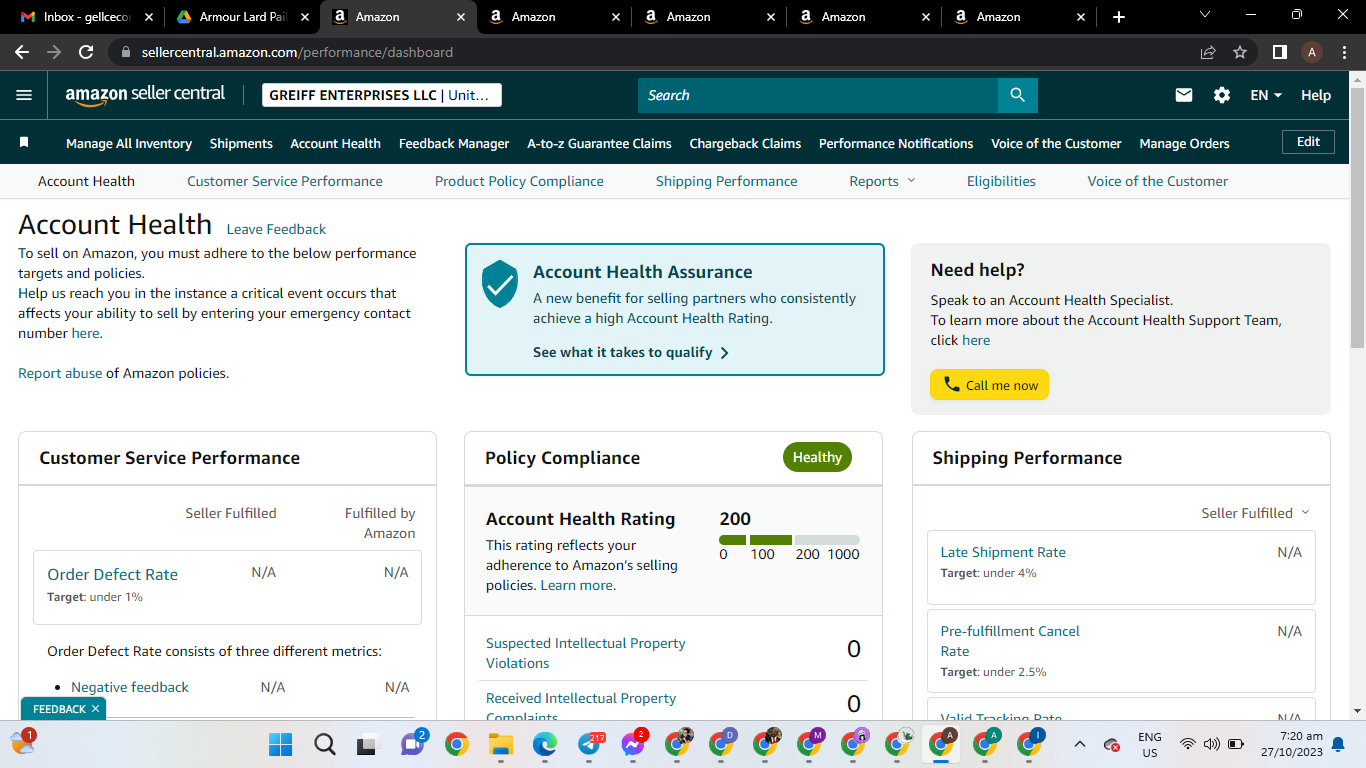Open Manage Orders in nav bar
The height and width of the screenshot is (768, 1366).
tap(1184, 143)
